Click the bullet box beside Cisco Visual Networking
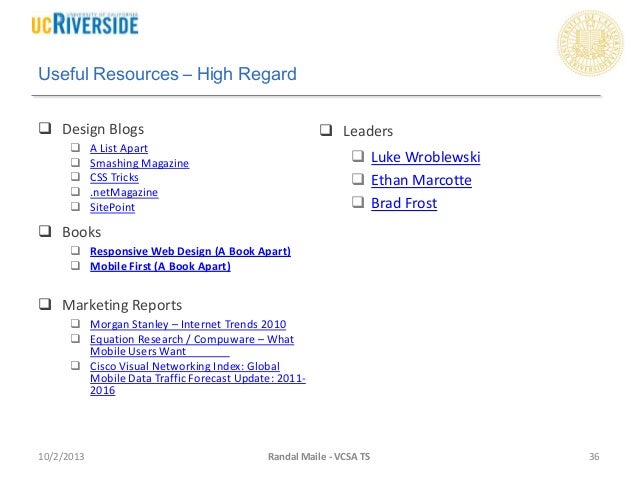 coord(75,365)
